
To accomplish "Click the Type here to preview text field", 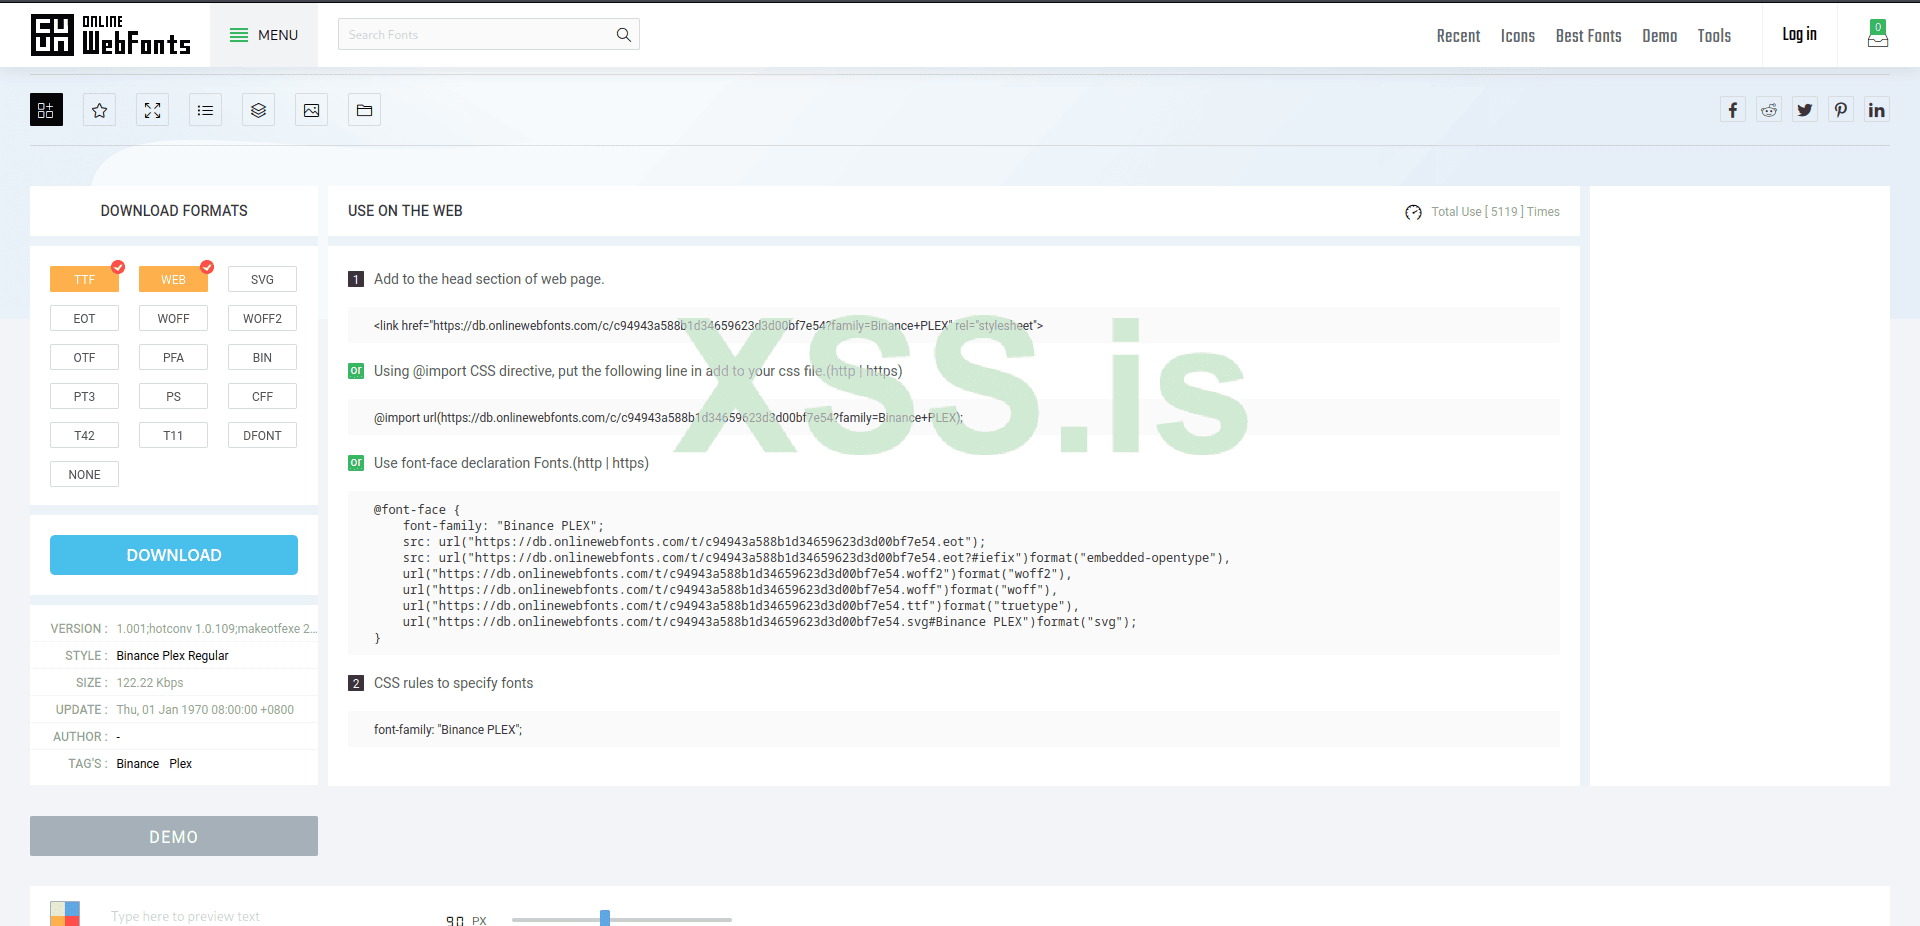I will point(186,916).
